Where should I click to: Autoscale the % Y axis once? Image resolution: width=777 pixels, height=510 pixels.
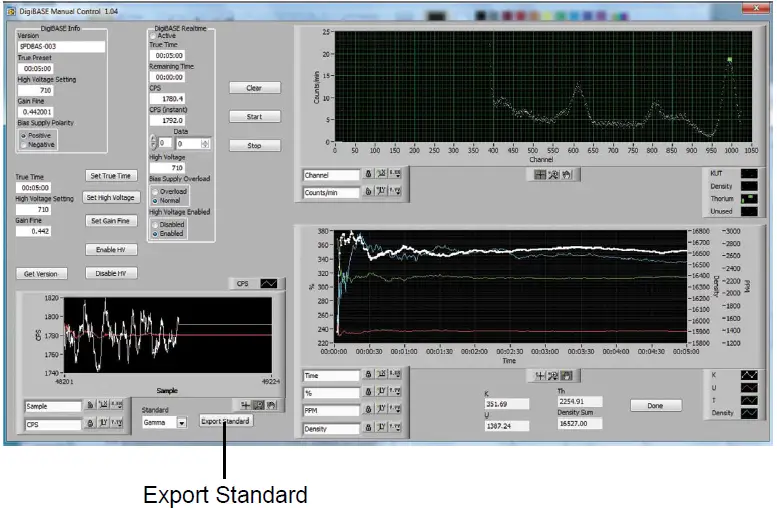(x=381, y=392)
